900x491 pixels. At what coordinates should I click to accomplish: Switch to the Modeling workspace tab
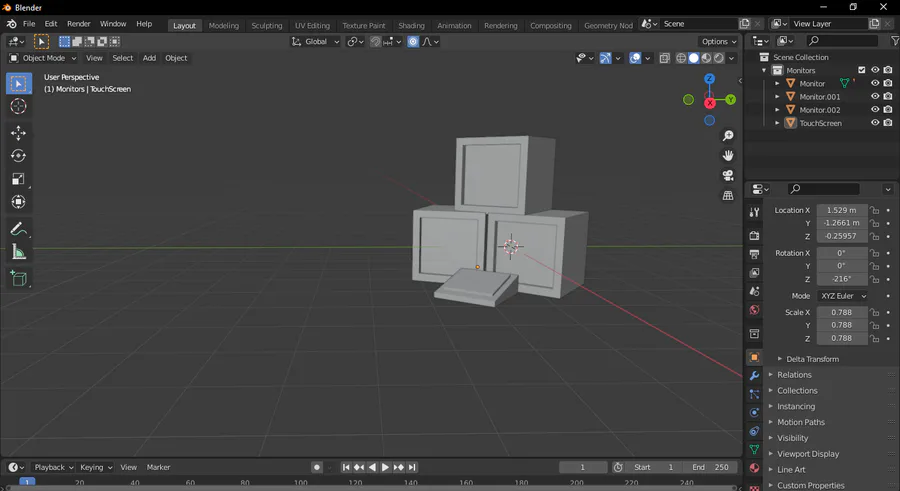[x=223, y=25]
